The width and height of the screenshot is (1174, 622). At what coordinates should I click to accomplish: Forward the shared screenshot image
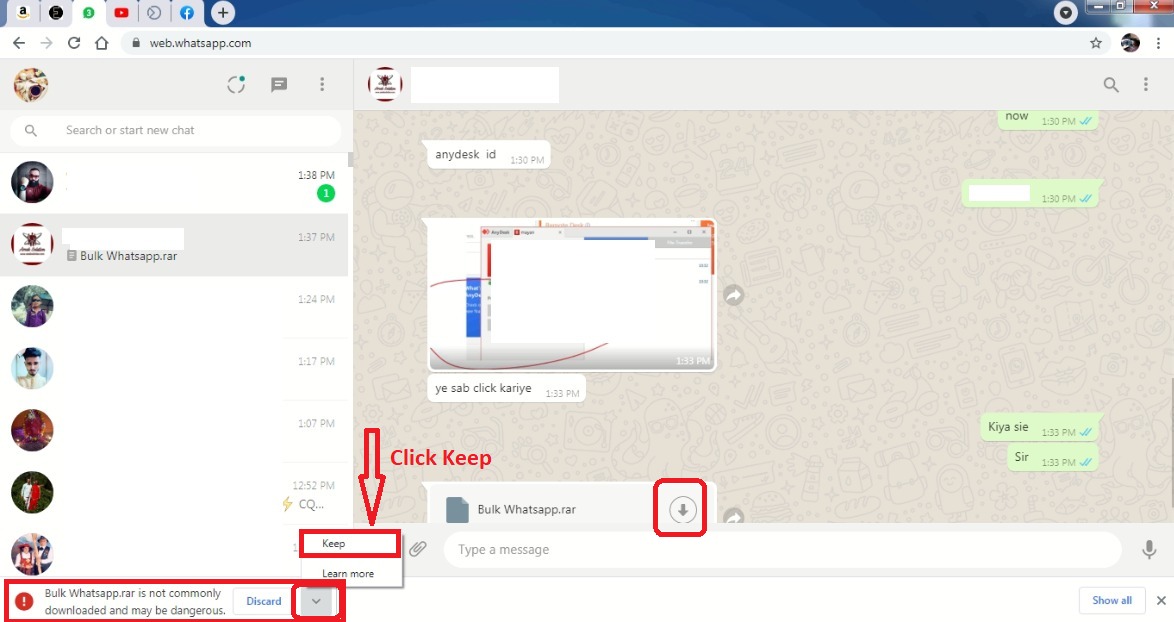pyautogui.click(x=734, y=296)
